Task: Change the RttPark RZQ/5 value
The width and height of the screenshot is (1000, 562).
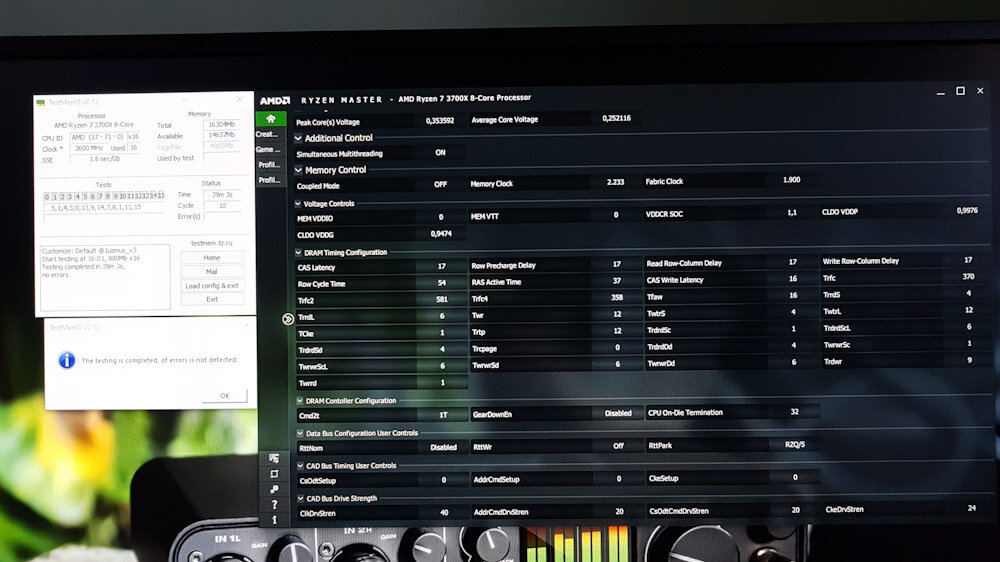Action: coord(795,445)
